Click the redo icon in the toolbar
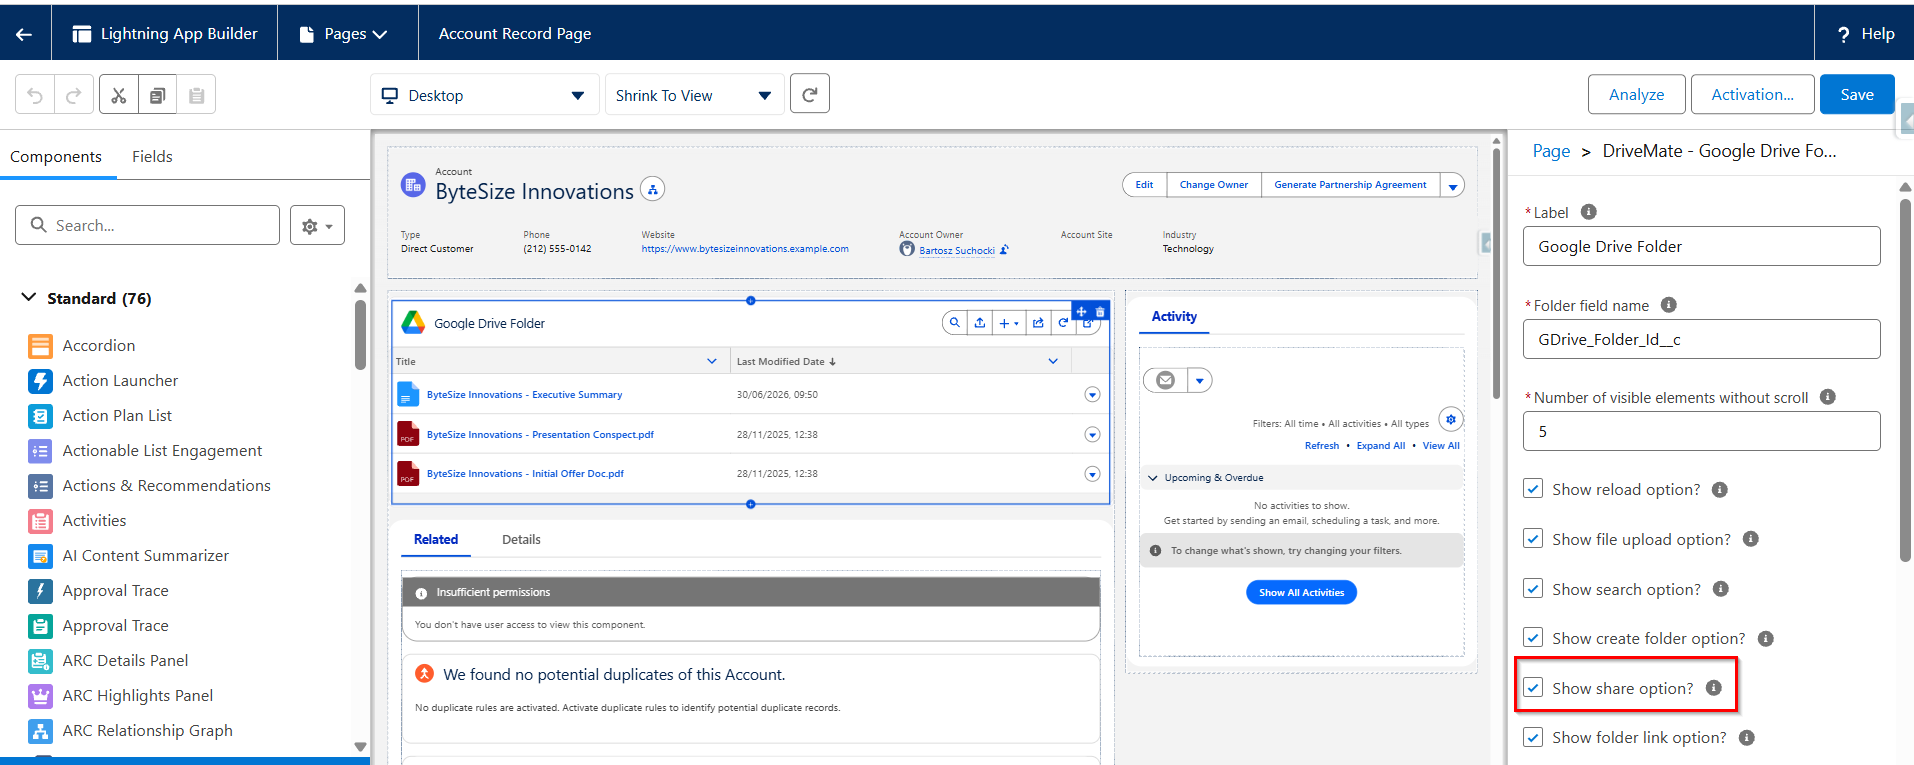Viewport: 1914px width, 765px height. point(73,95)
